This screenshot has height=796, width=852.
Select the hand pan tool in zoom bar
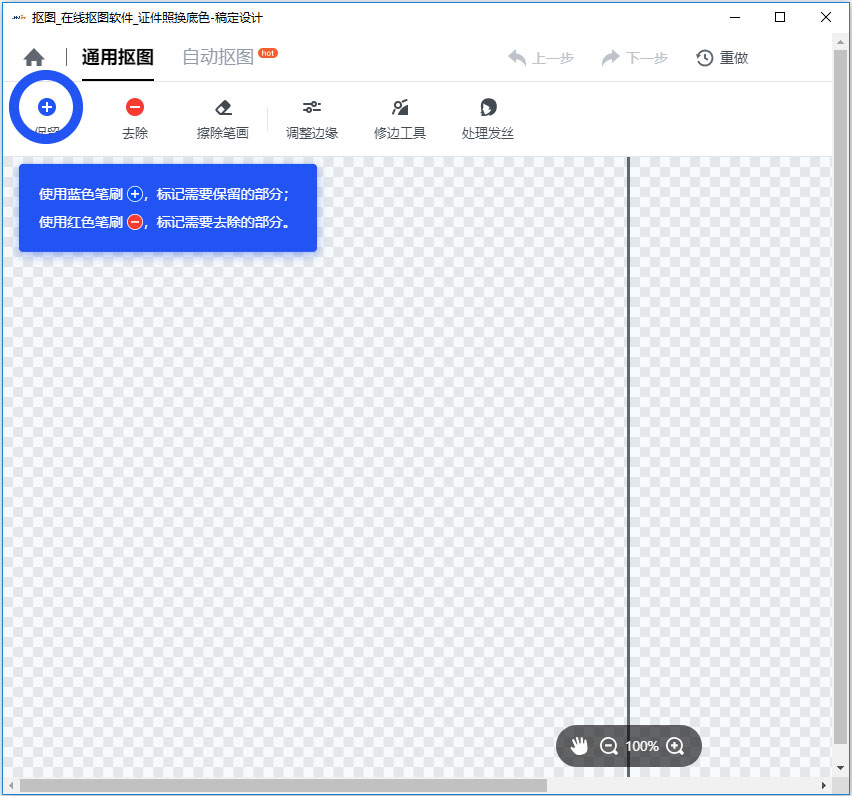579,745
